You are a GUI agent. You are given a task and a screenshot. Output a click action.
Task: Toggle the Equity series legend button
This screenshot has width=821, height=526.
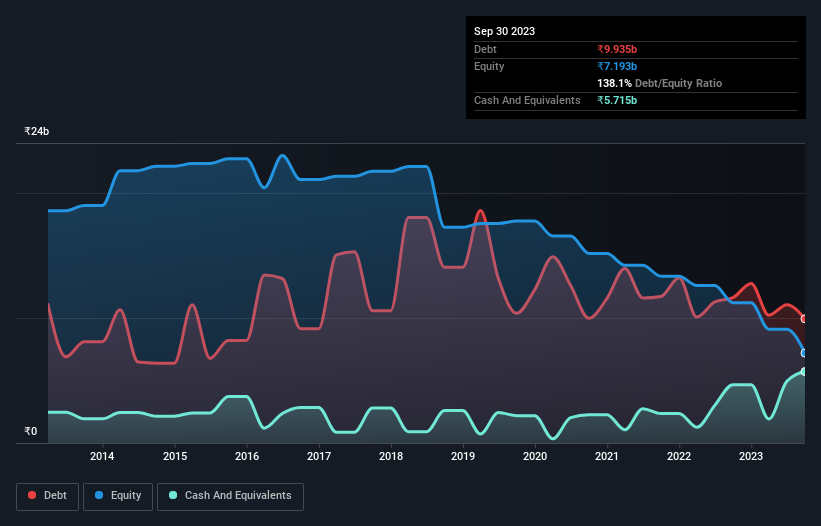pyautogui.click(x=118, y=496)
